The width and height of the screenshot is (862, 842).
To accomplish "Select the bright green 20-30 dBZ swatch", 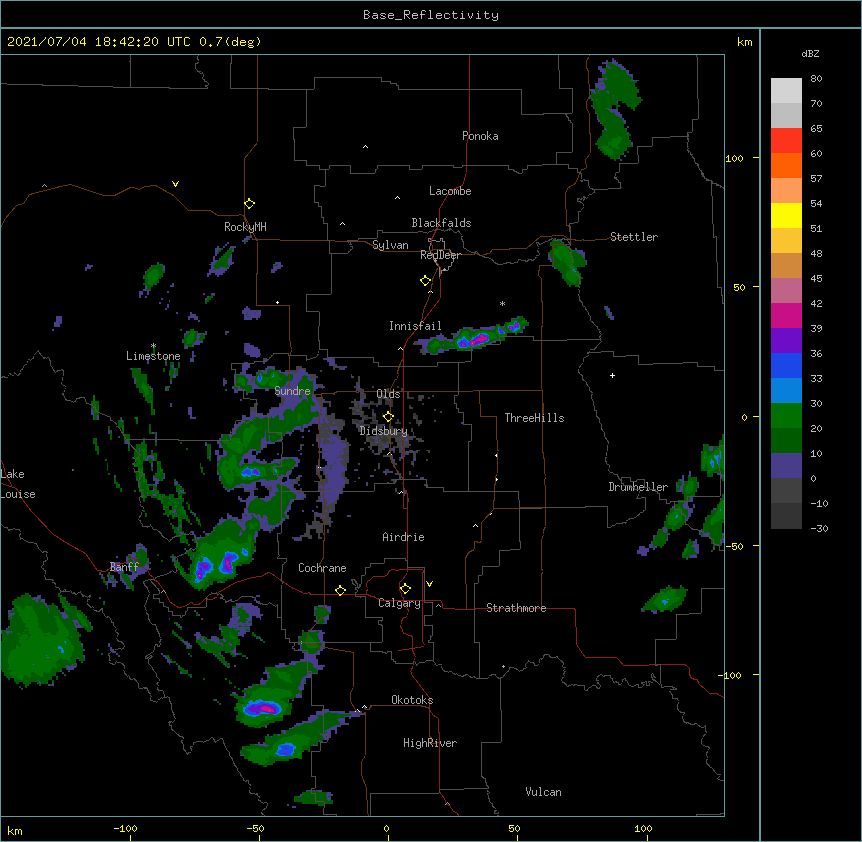I will click(x=786, y=416).
